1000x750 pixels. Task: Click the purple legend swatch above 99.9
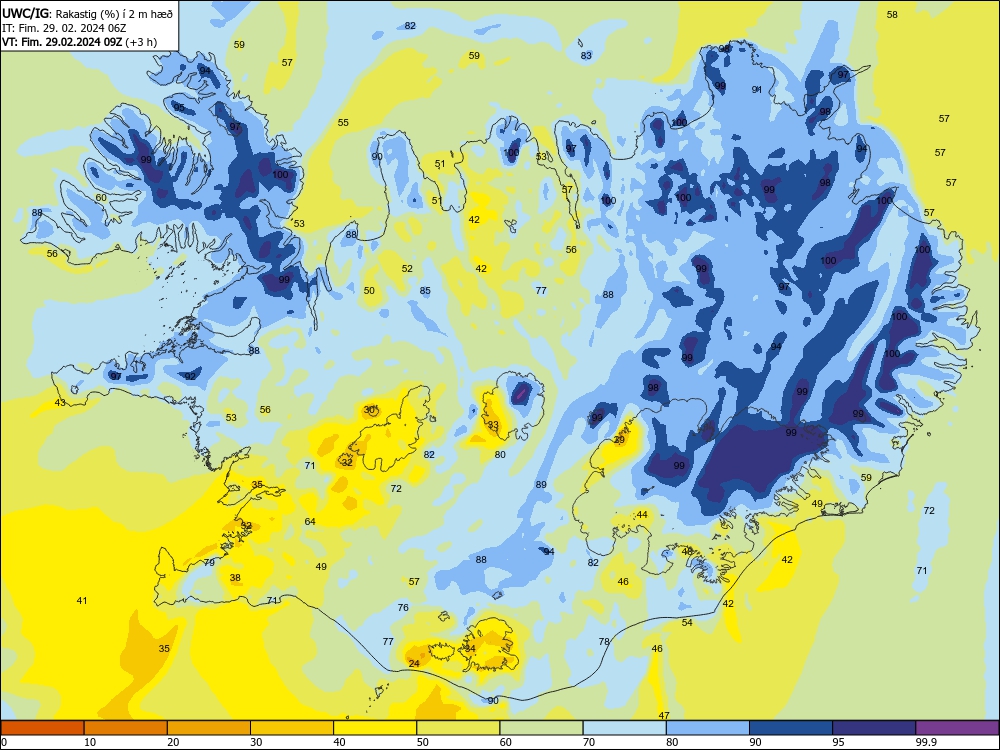click(957, 728)
